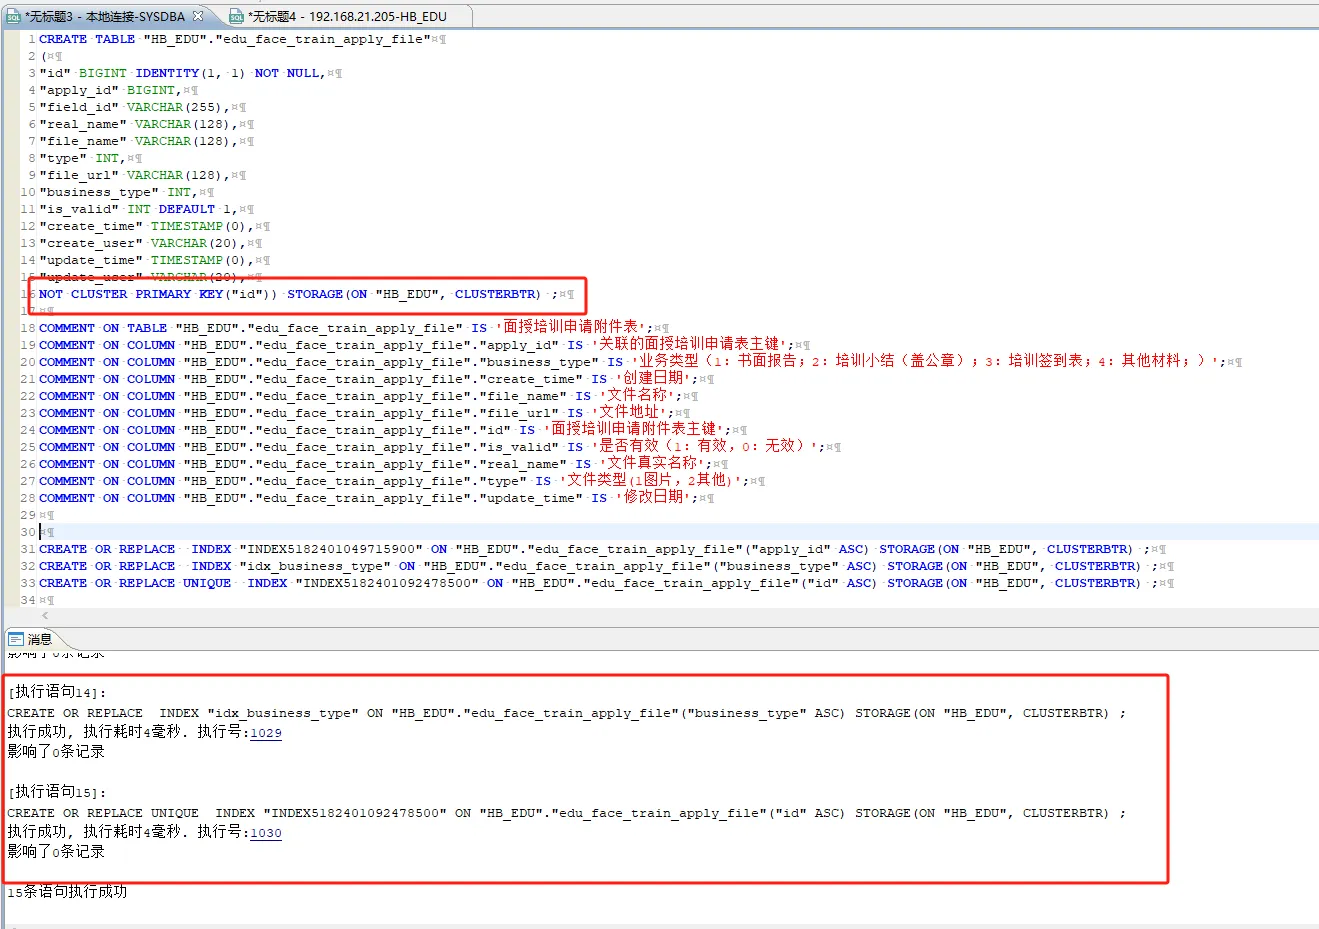The width and height of the screenshot is (1319, 929).
Task: Click COMMENT ON TABLE 面授培训申请附件表 line
Action: (x=347, y=327)
